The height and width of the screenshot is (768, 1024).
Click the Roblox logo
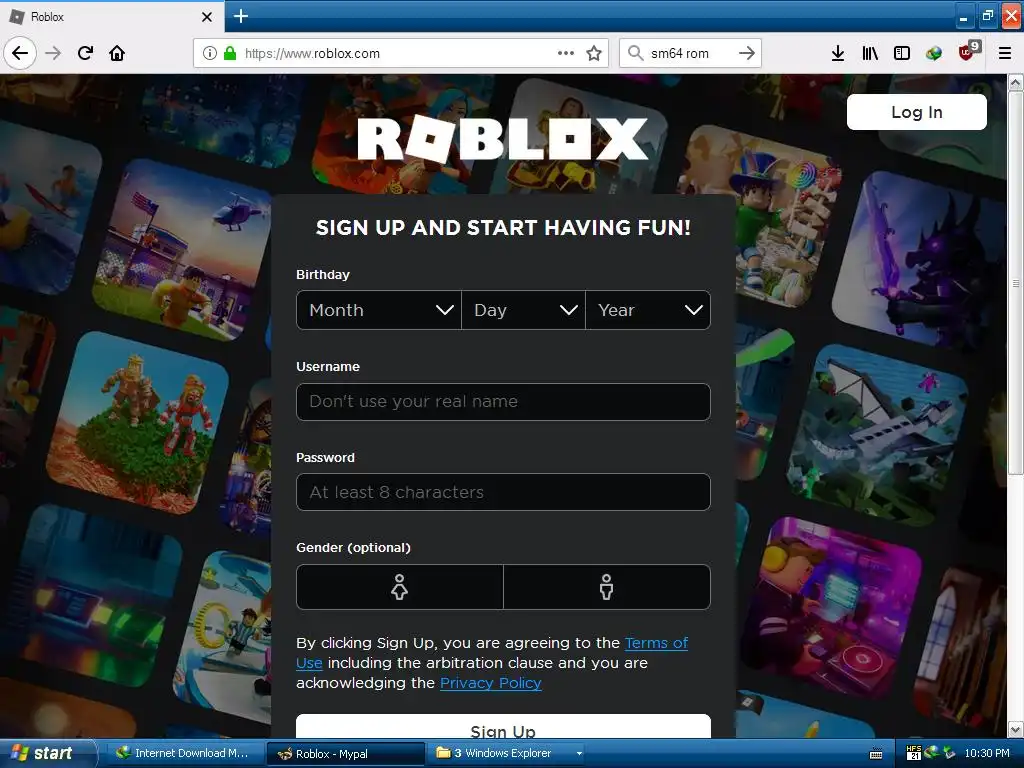point(503,139)
